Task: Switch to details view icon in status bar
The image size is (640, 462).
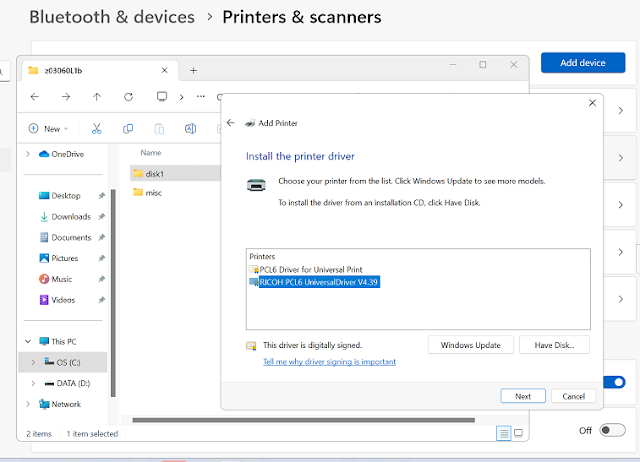Action: click(503, 433)
